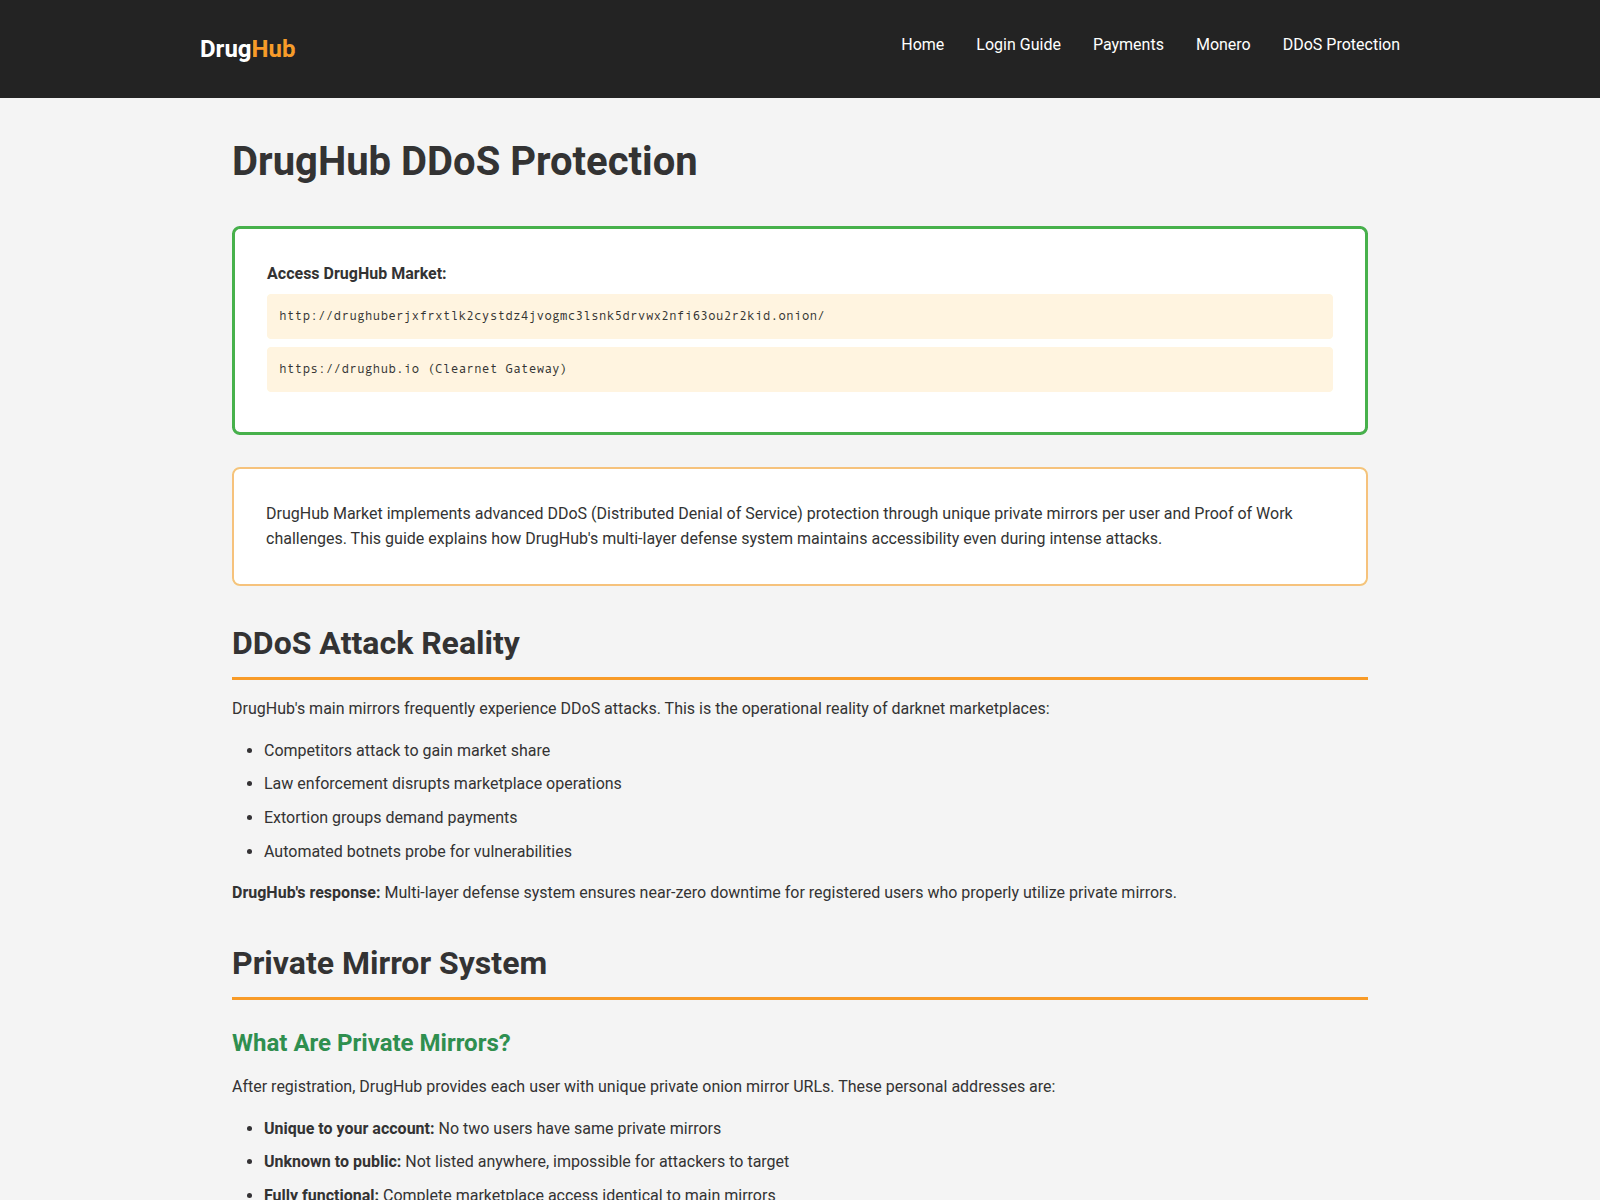Screen dimensions: 1600x1200
Task: Select the Monero navigation link
Action: click(1223, 44)
